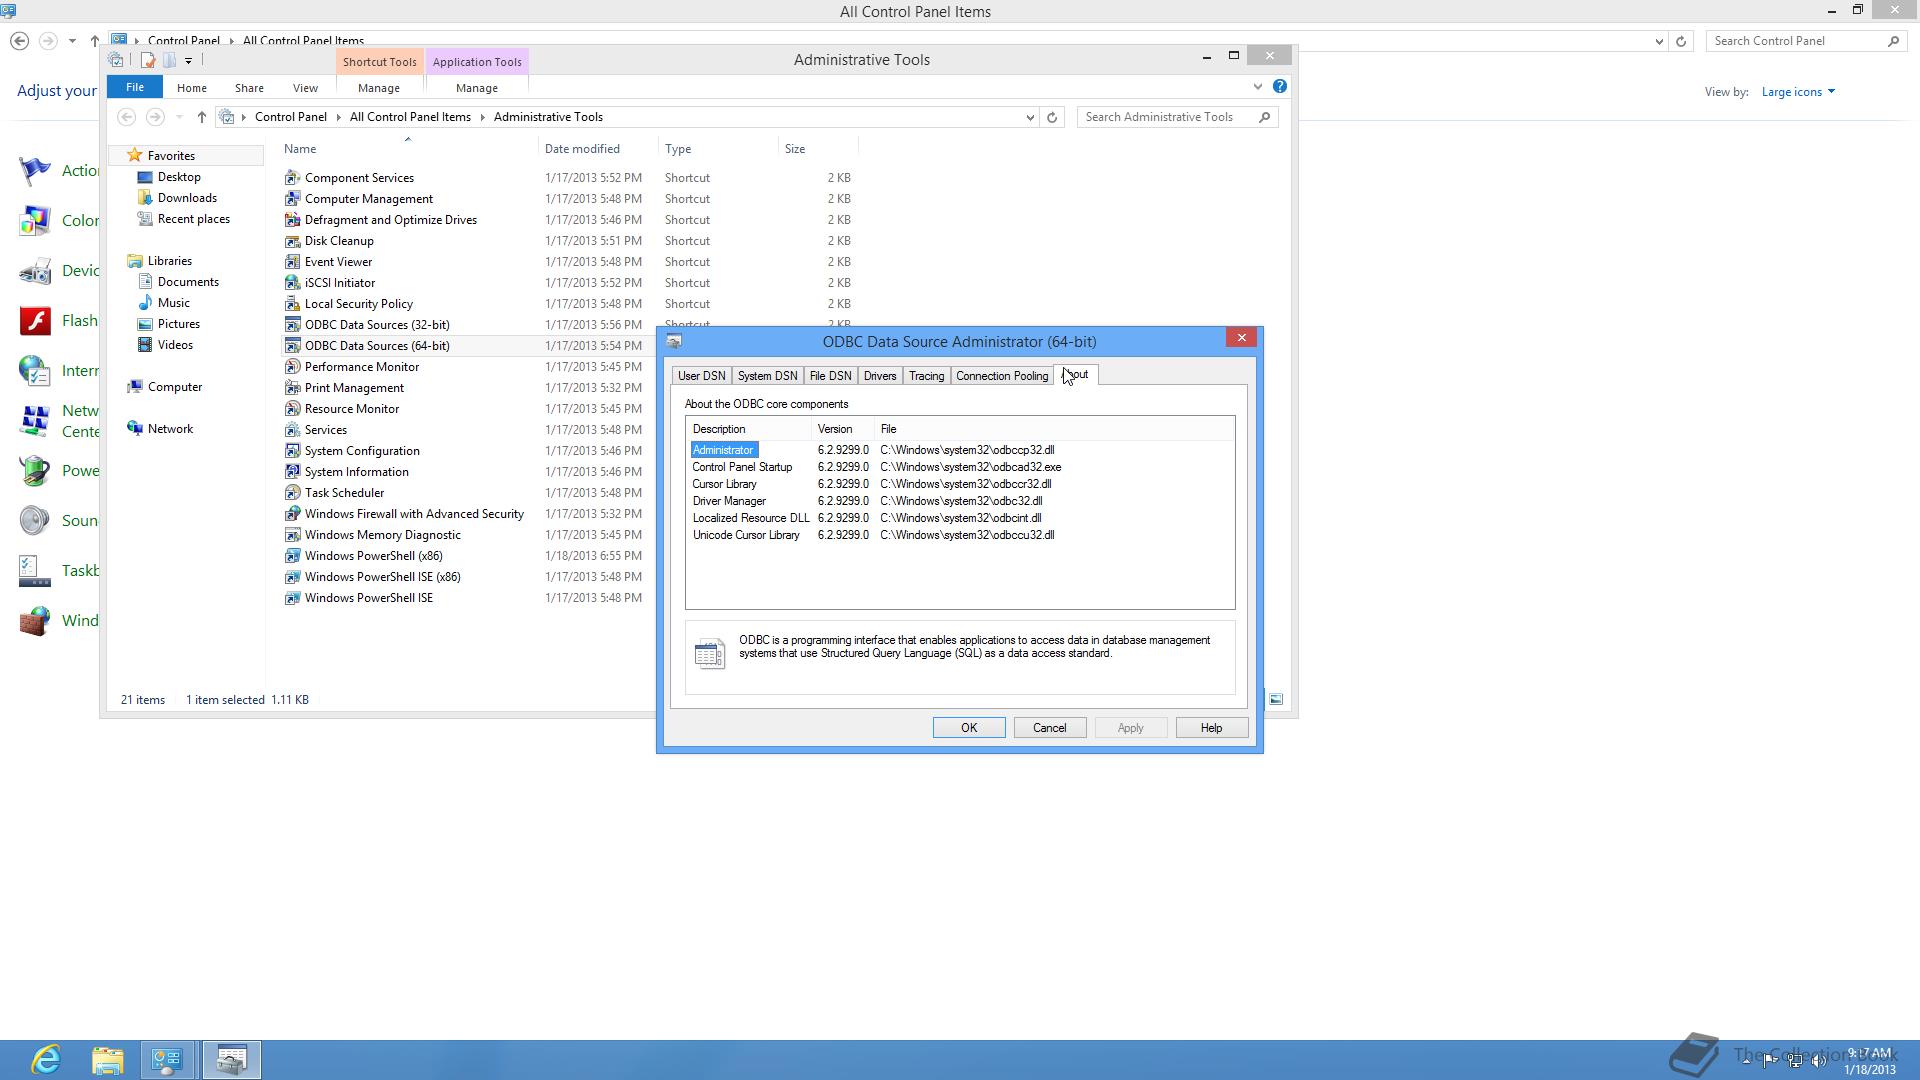Image resolution: width=1920 pixels, height=1080 pixels.
Task: Select the Disk Cleanup shortcut icon
Action: (x=292, y=241)
